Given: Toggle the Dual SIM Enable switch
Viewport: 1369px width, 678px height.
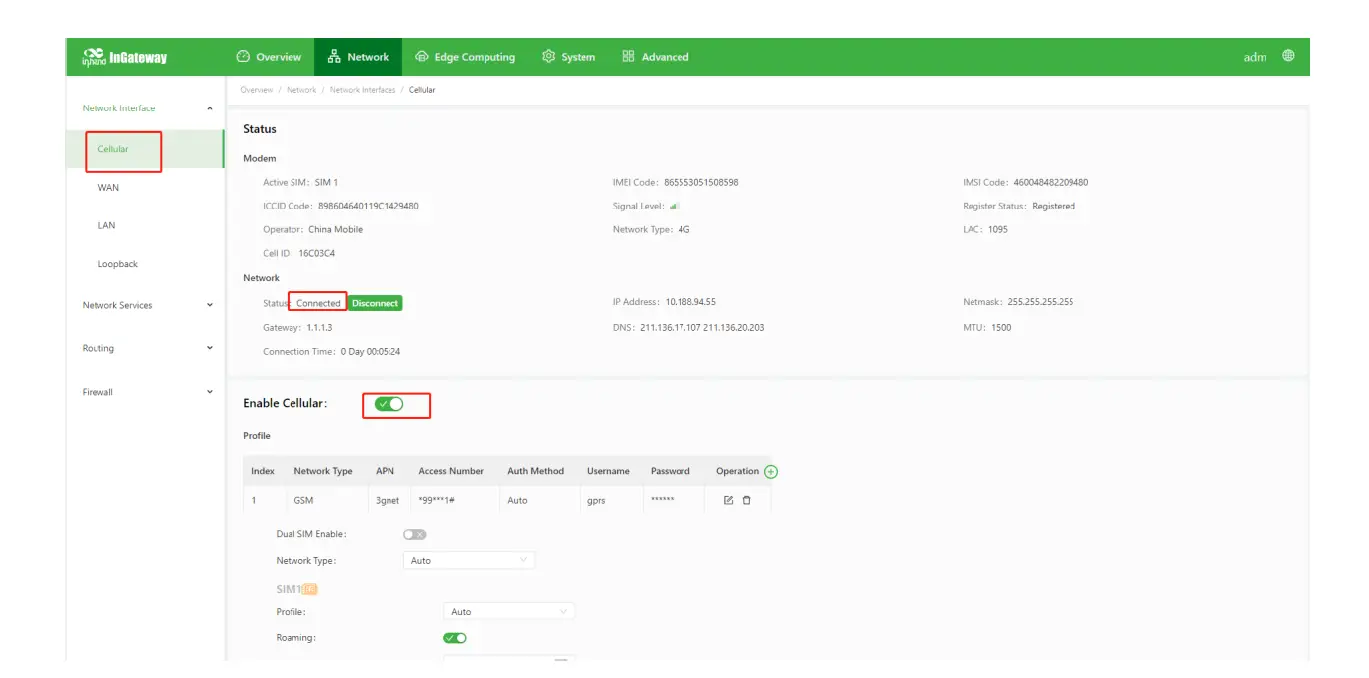Looking at the screenshot, I should tap(415, 535).
